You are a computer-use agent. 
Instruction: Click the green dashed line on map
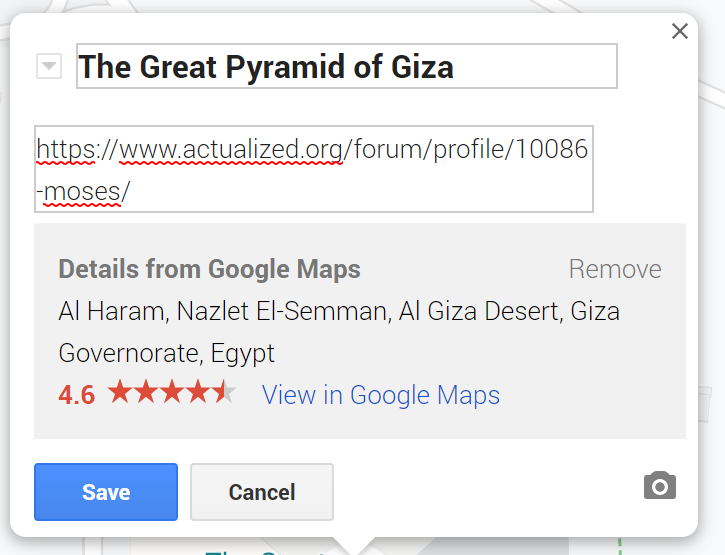coord(620,546)
